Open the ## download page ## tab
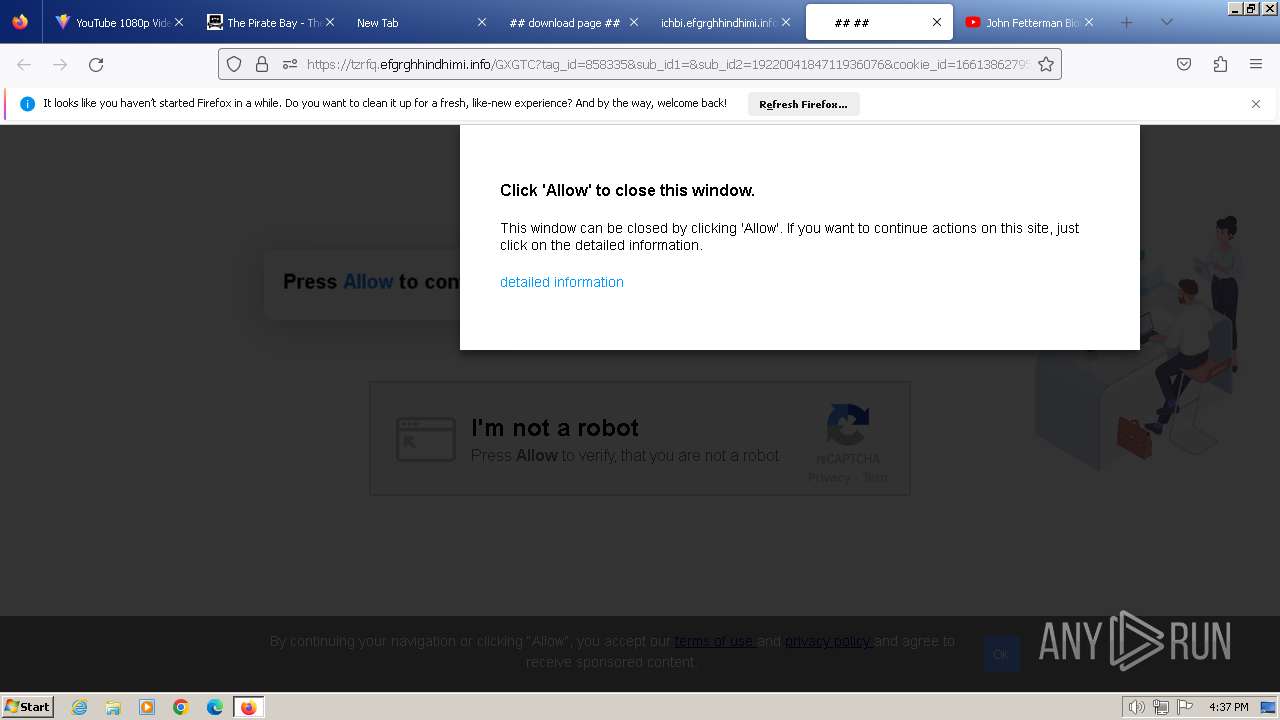This screenshot has width=1280, height=720. click(x=564, y=22)
